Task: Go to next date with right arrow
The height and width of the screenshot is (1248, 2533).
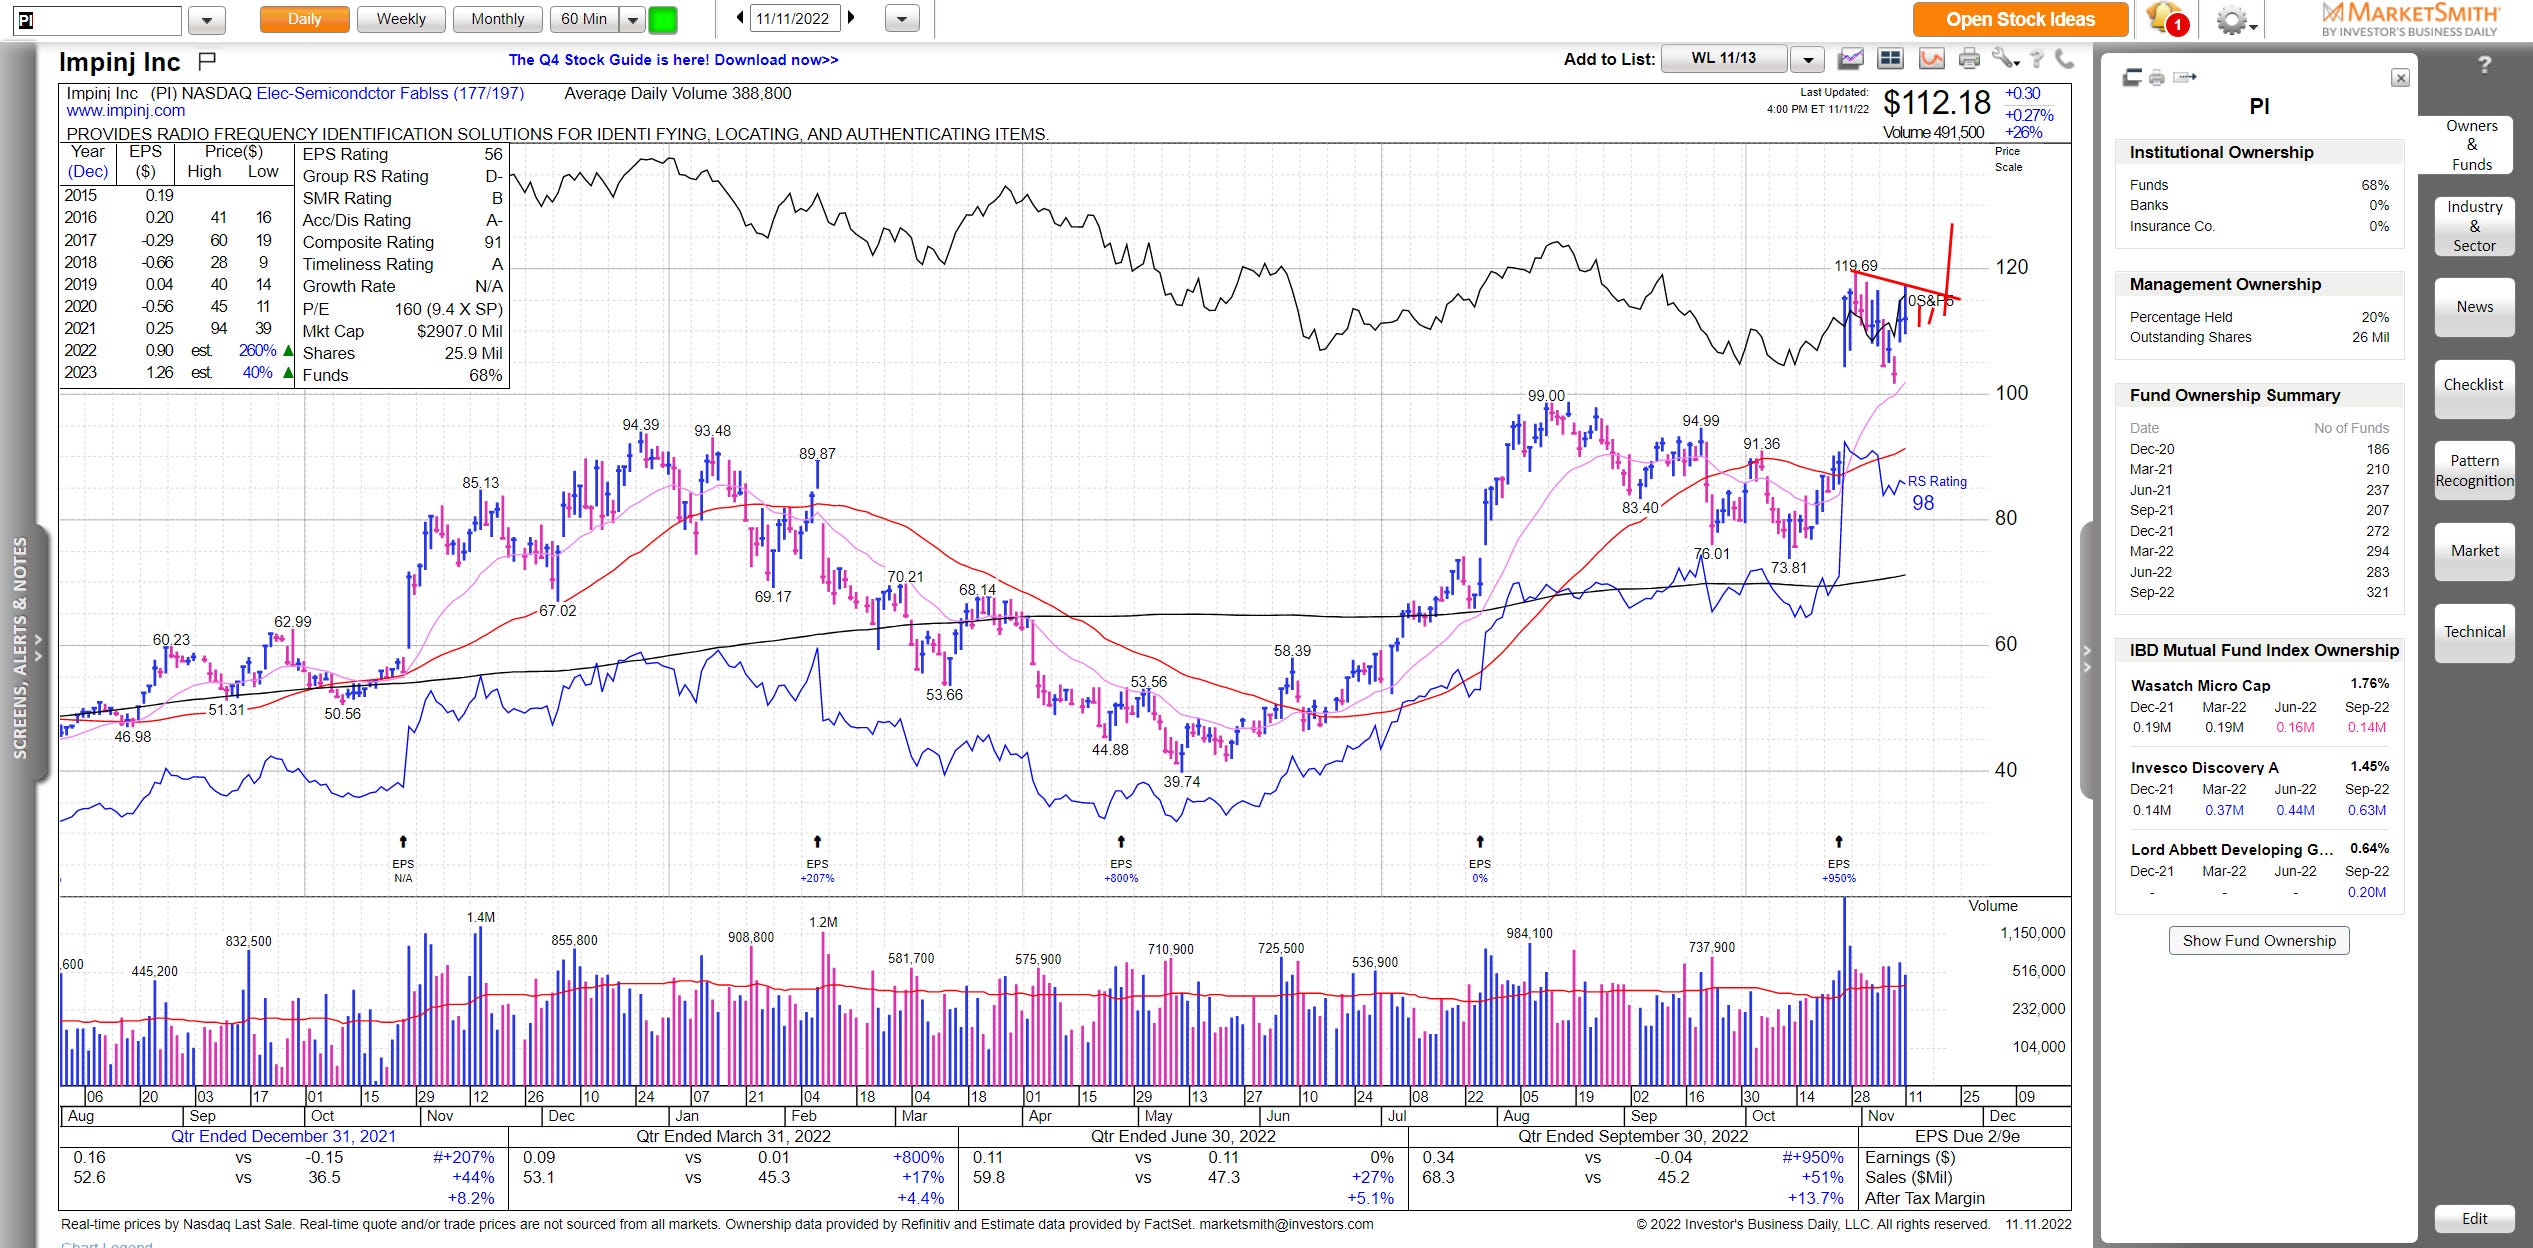Action: click(851, 18)
